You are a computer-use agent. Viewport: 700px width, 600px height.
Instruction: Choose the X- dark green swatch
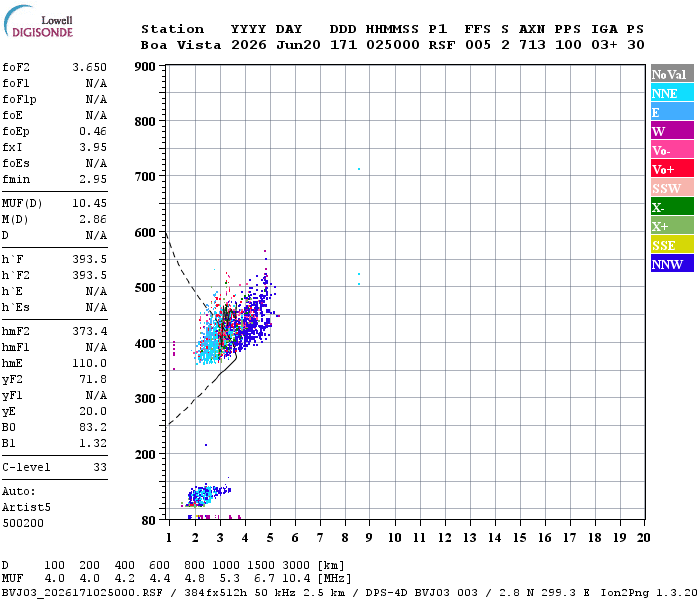pyautogui.click(x=672, y=207)
